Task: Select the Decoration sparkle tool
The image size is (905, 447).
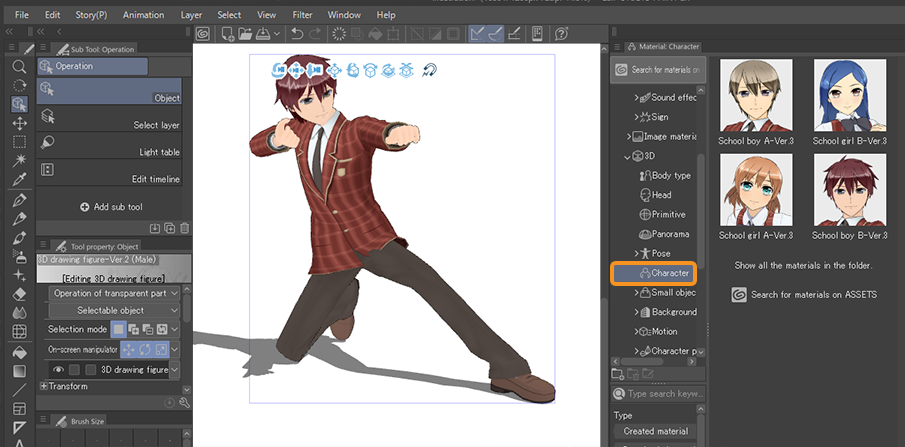Action: (x=19, y=275)
